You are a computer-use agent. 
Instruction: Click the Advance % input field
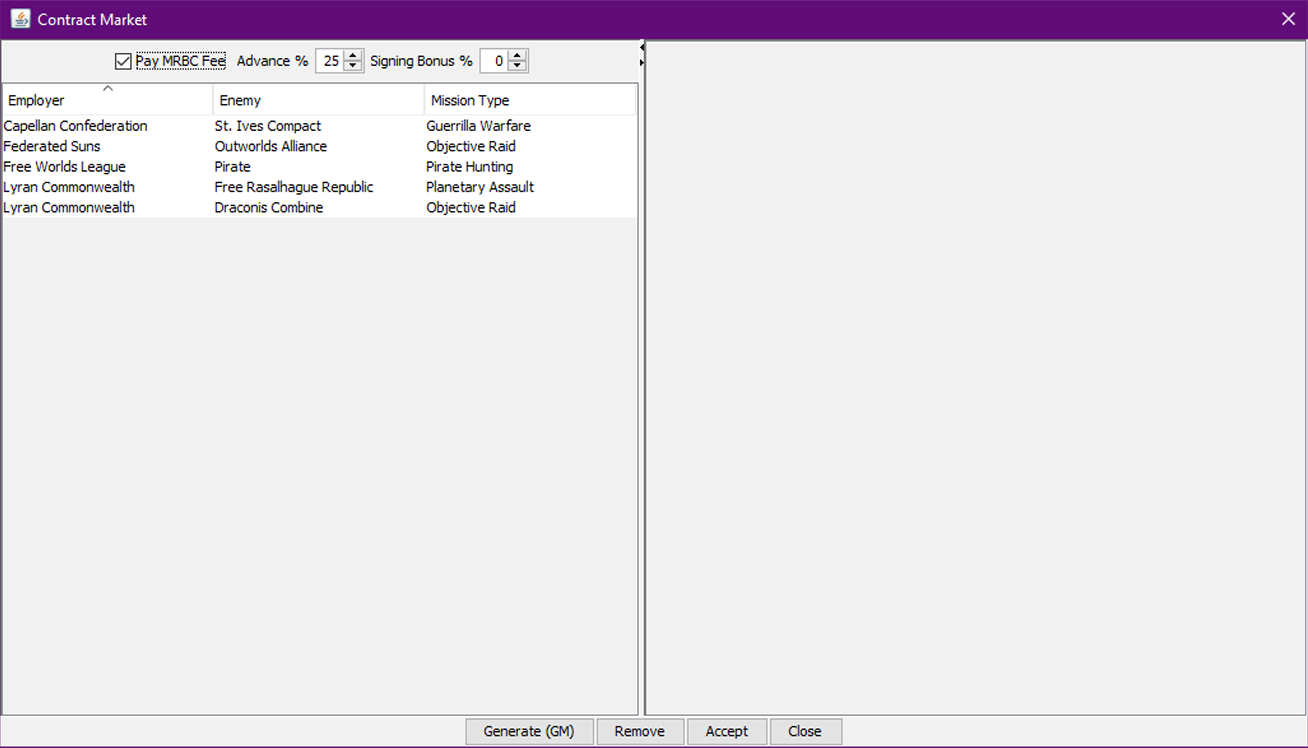[330, 62]
